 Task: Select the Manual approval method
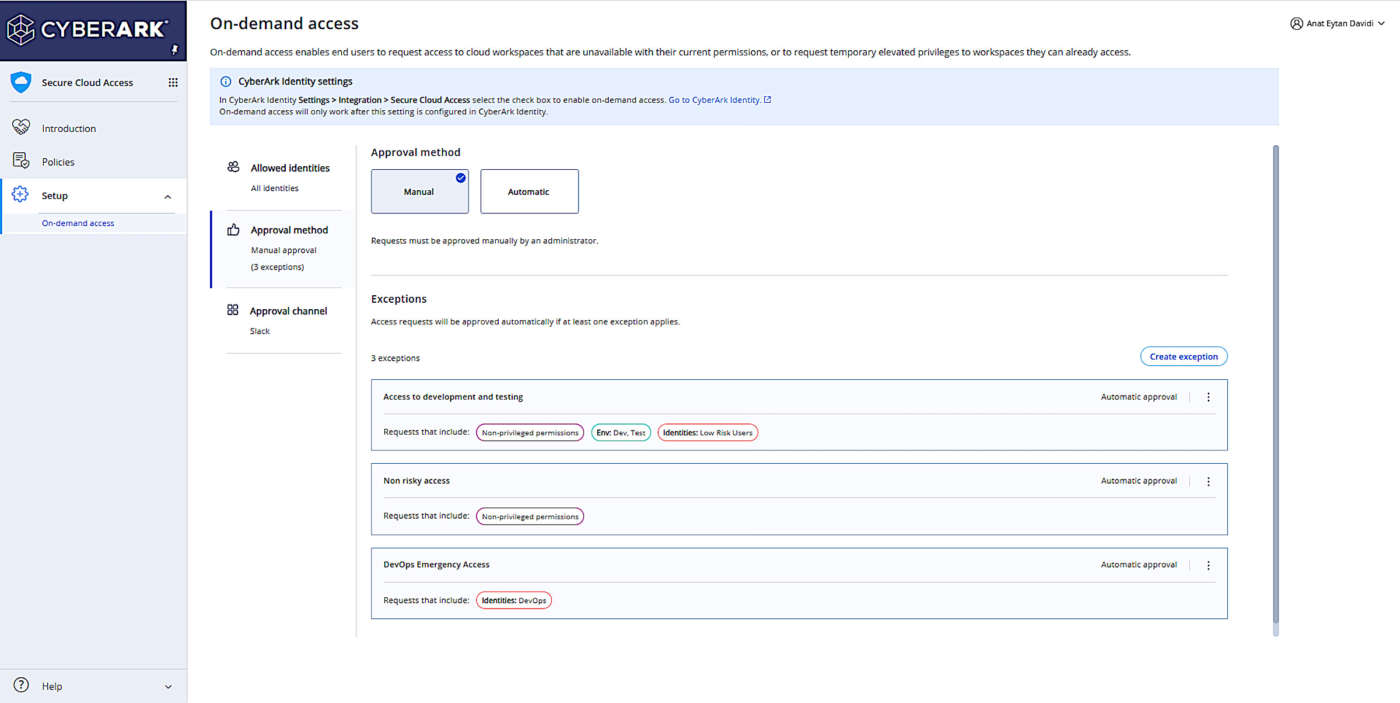point(419,191)
